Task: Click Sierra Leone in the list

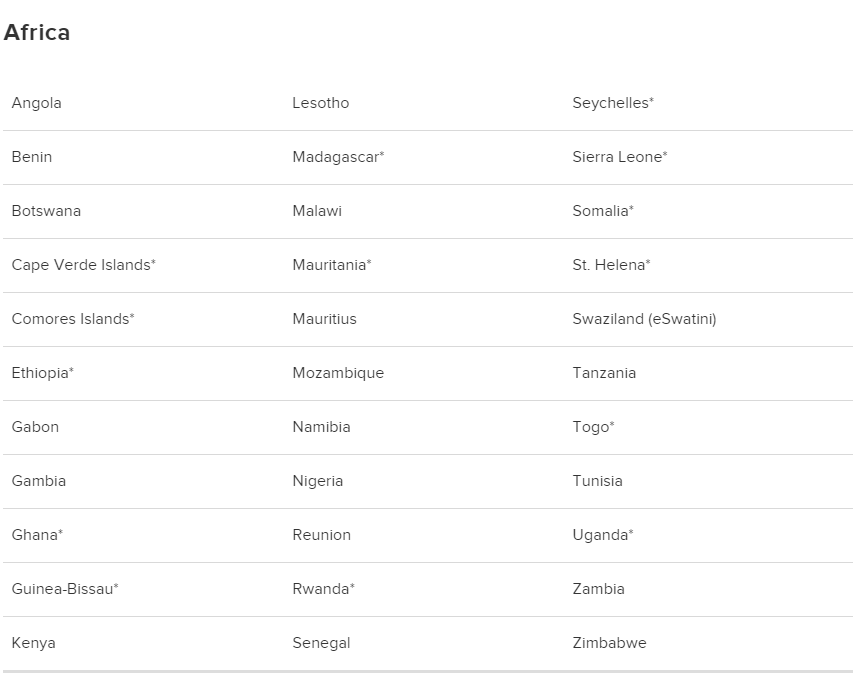Action: pos(620,157)
